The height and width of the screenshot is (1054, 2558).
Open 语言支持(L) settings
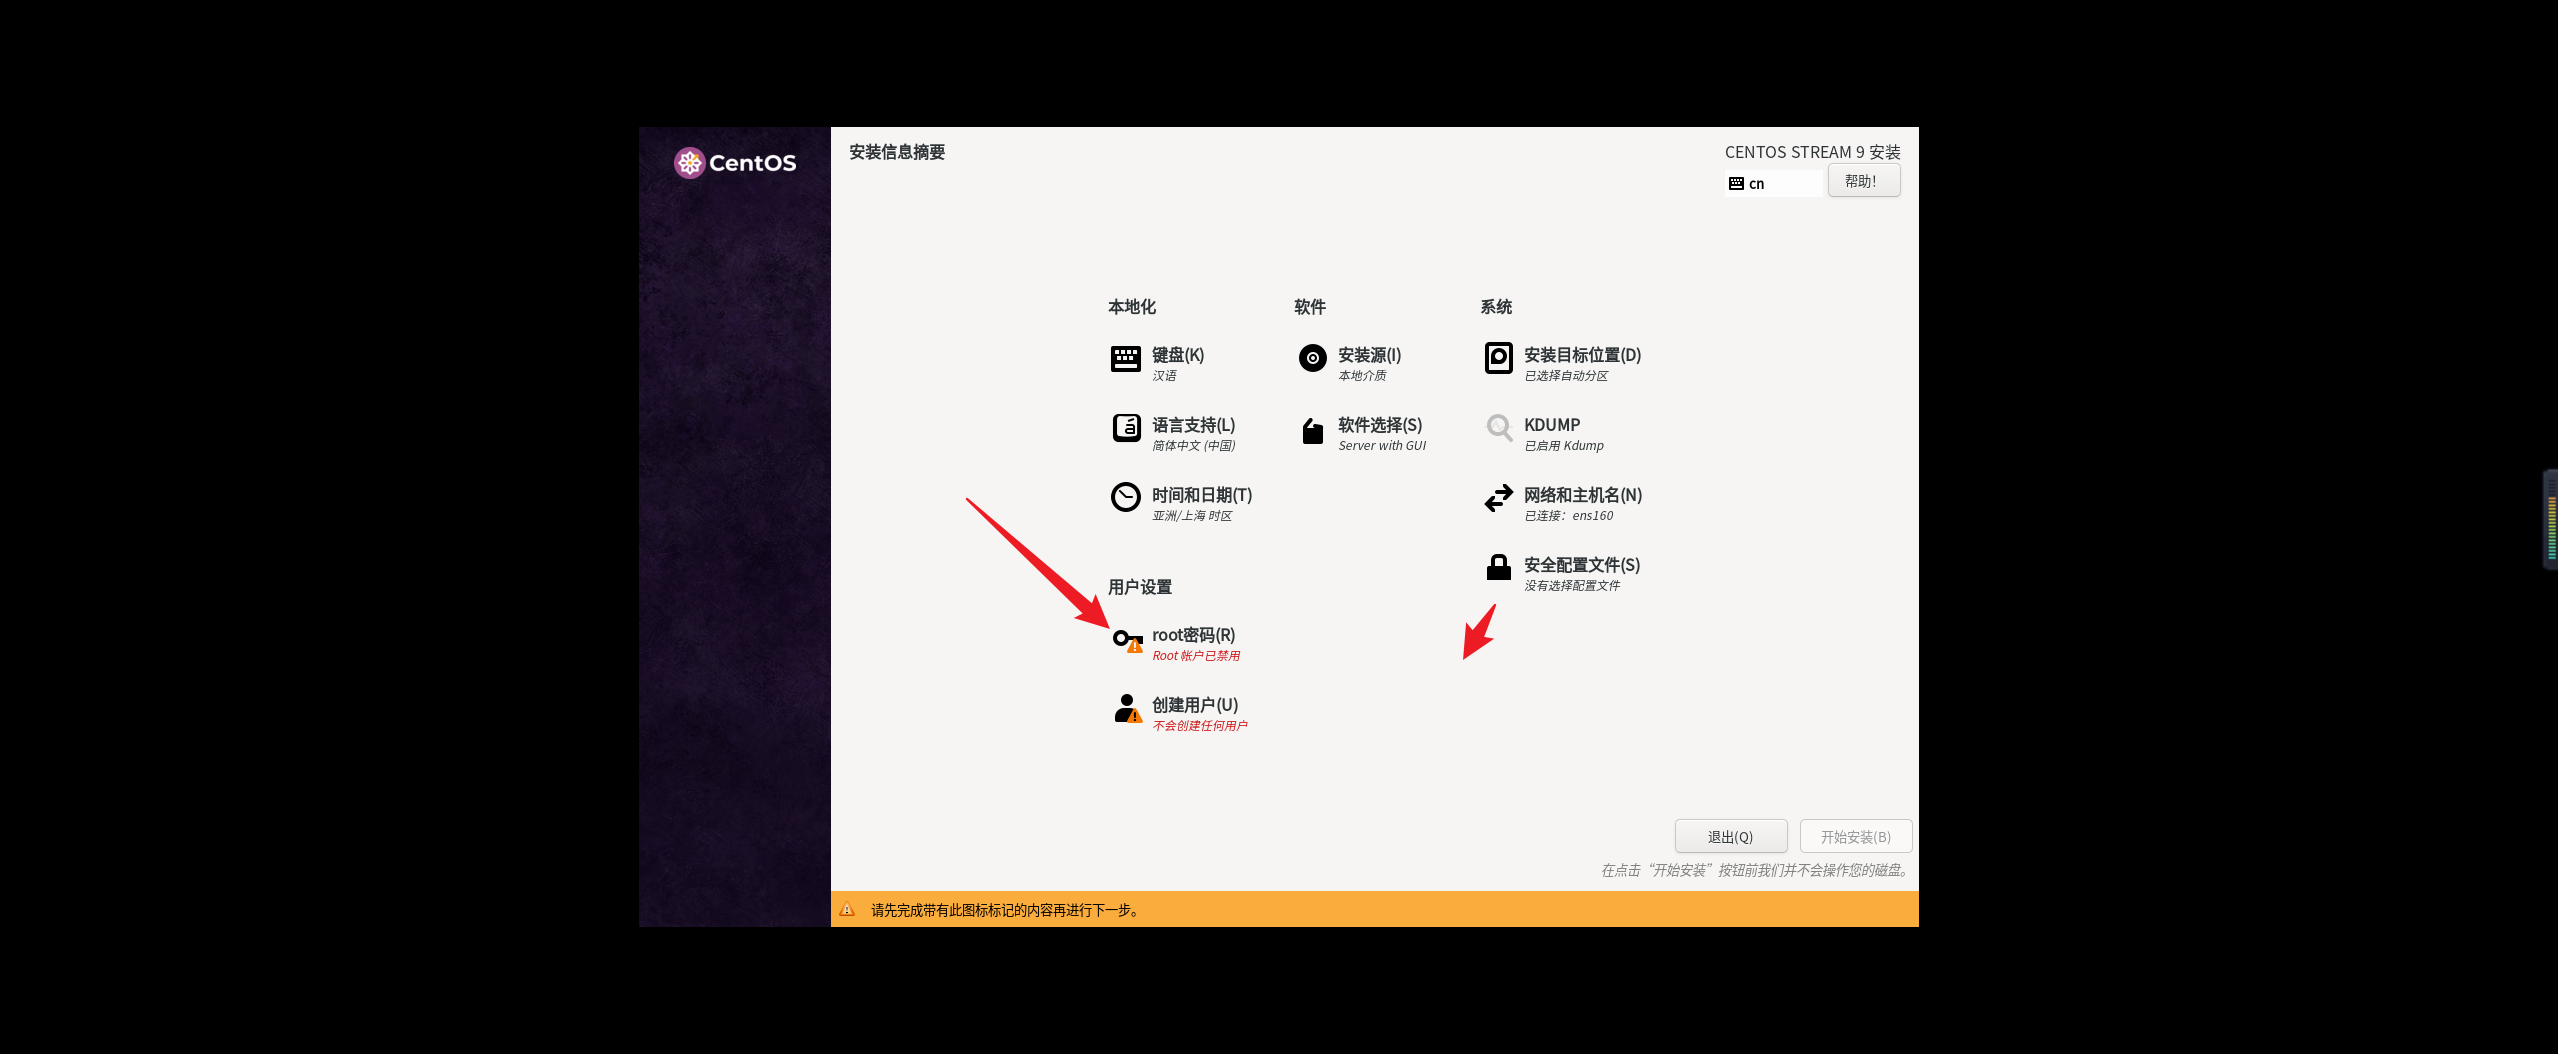1193,425
